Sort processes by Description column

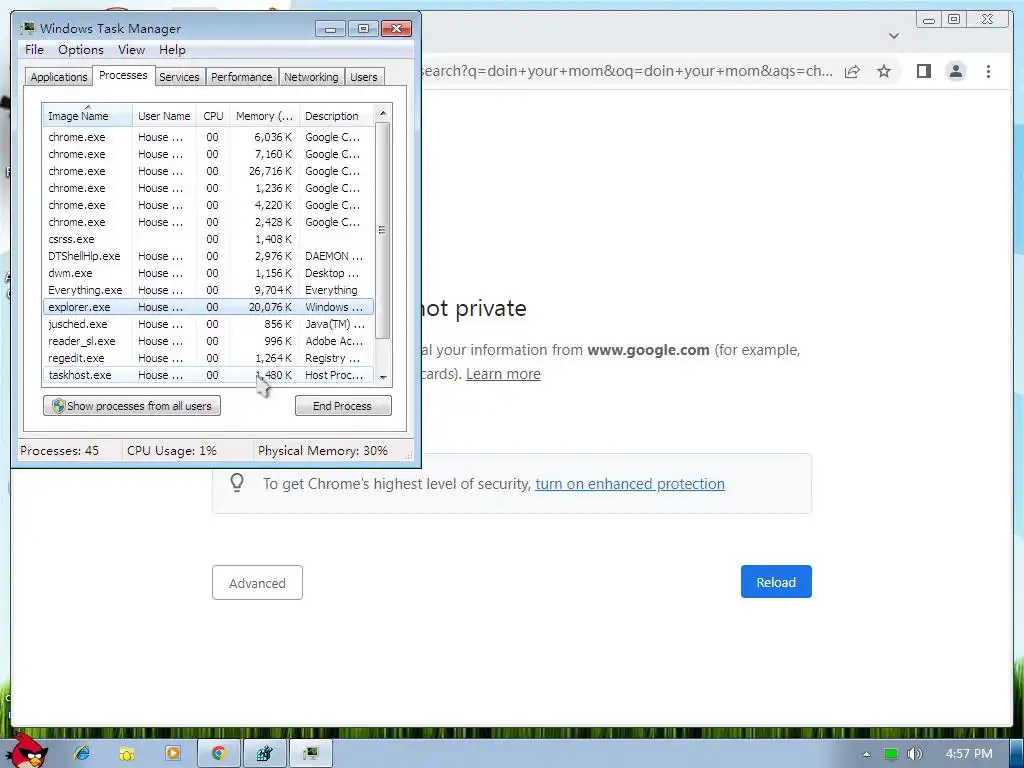336,116
